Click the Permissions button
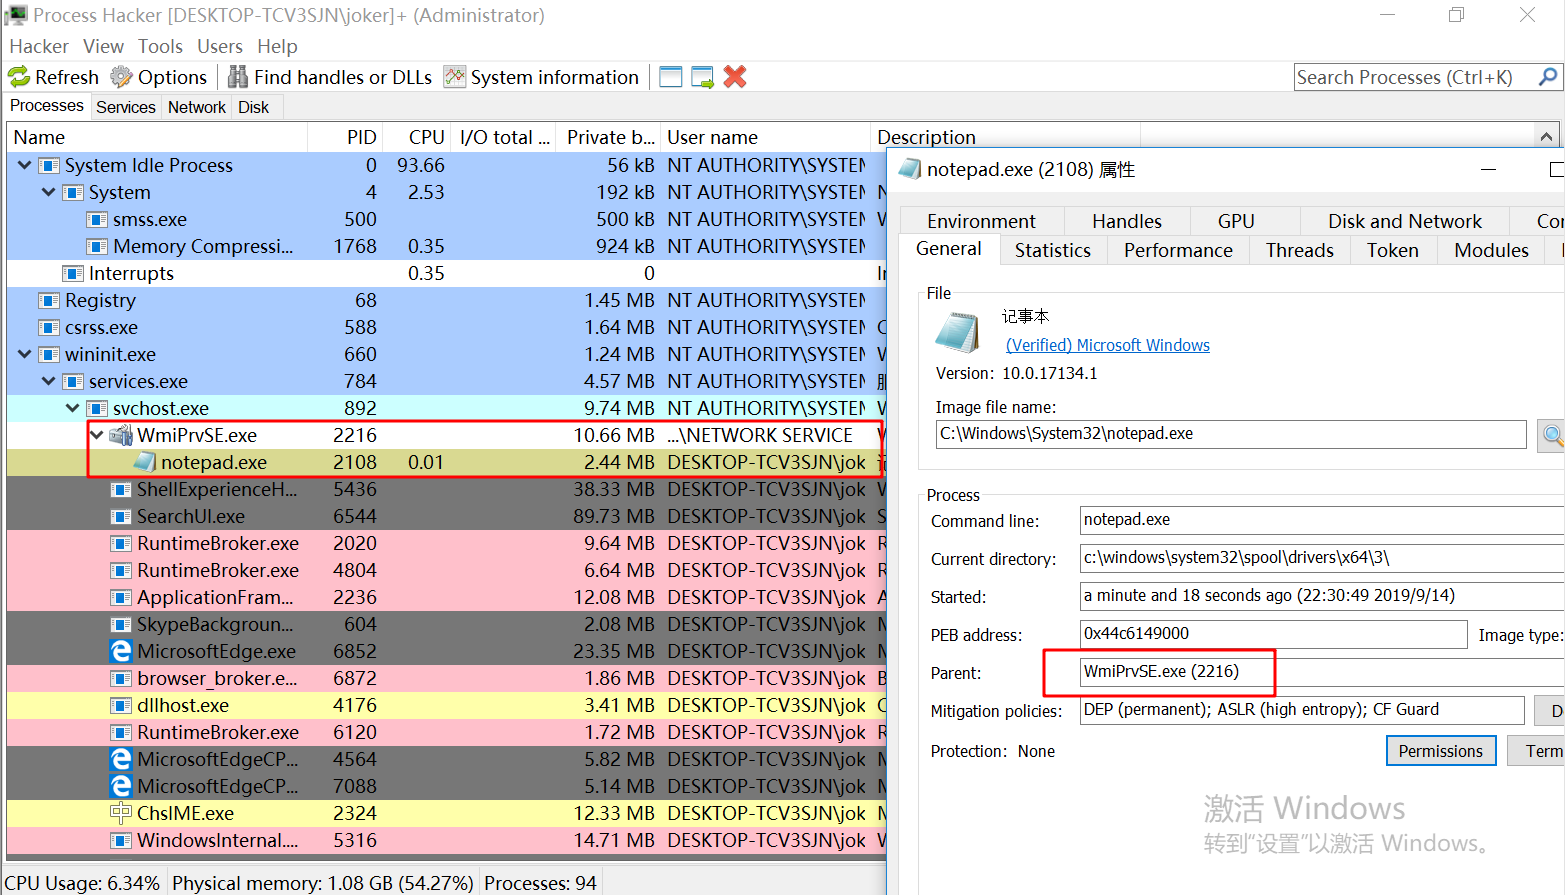Viewport: 1566px width, 895px height. click(1440, 750)
